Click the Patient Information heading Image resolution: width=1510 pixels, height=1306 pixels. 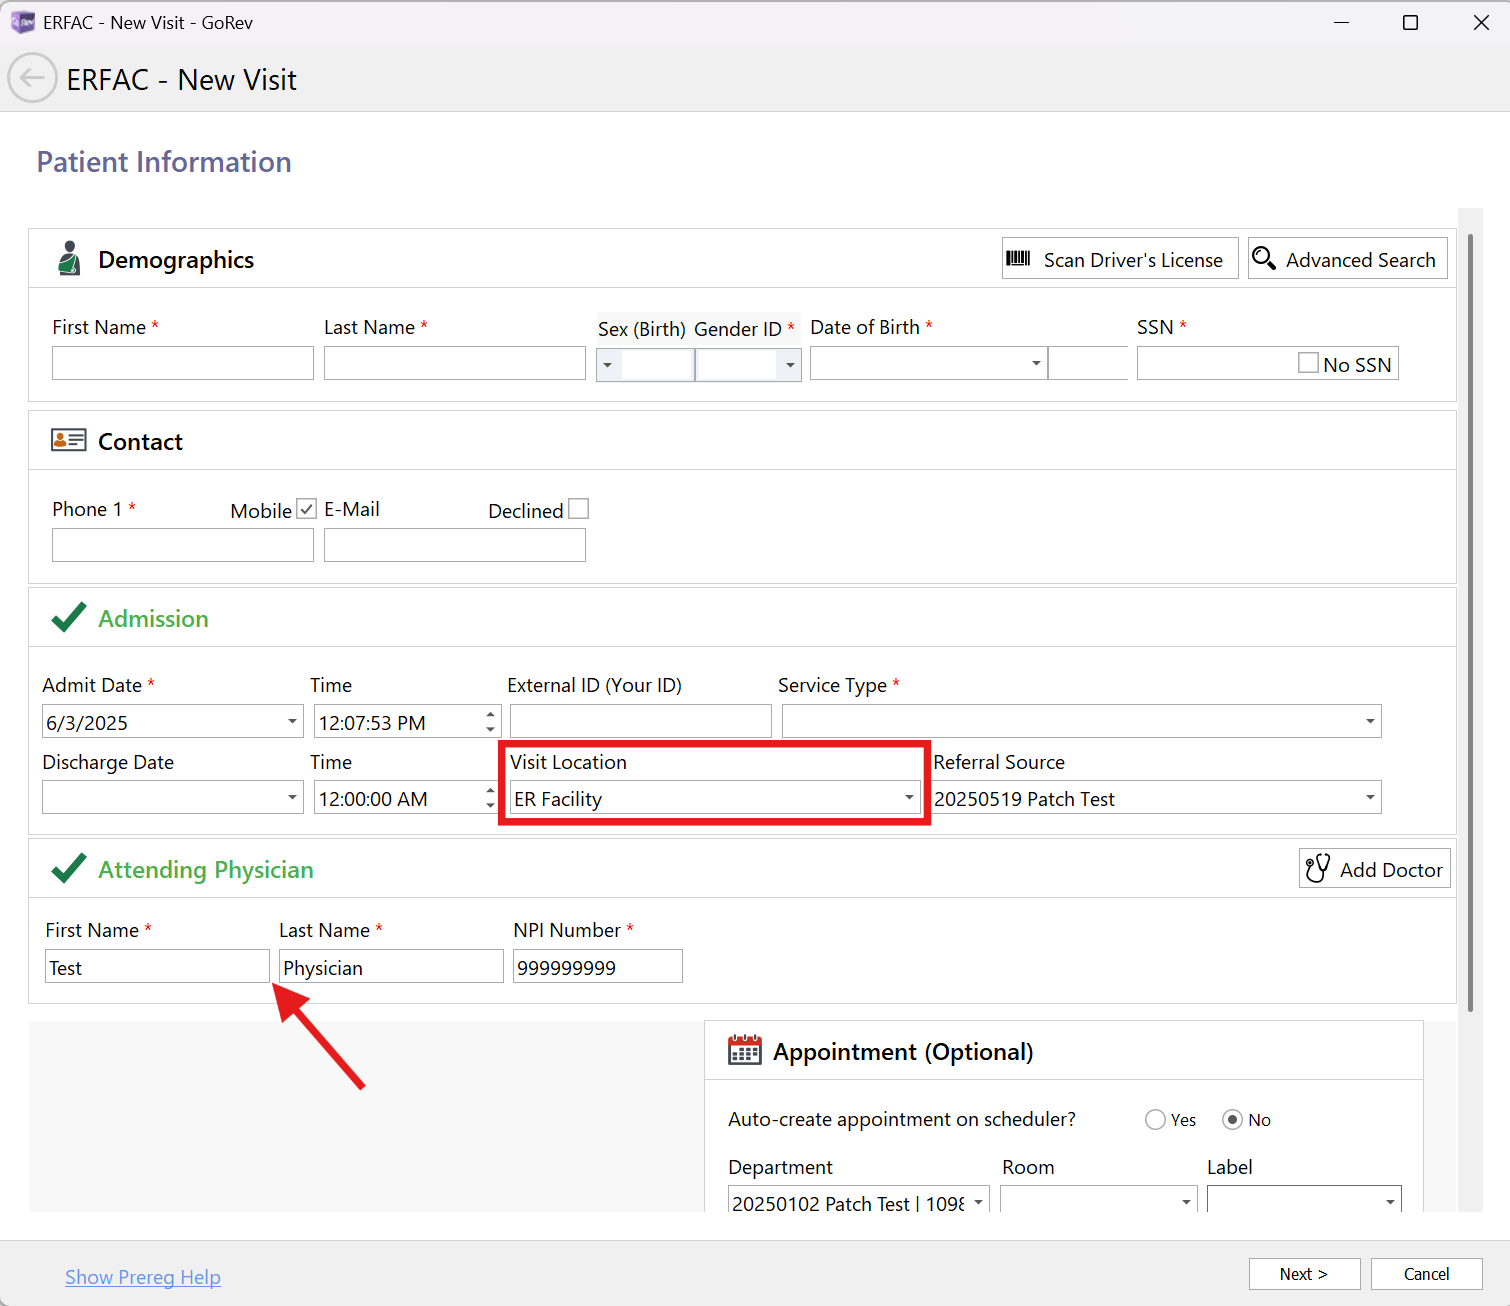click(x=164, y=162)
